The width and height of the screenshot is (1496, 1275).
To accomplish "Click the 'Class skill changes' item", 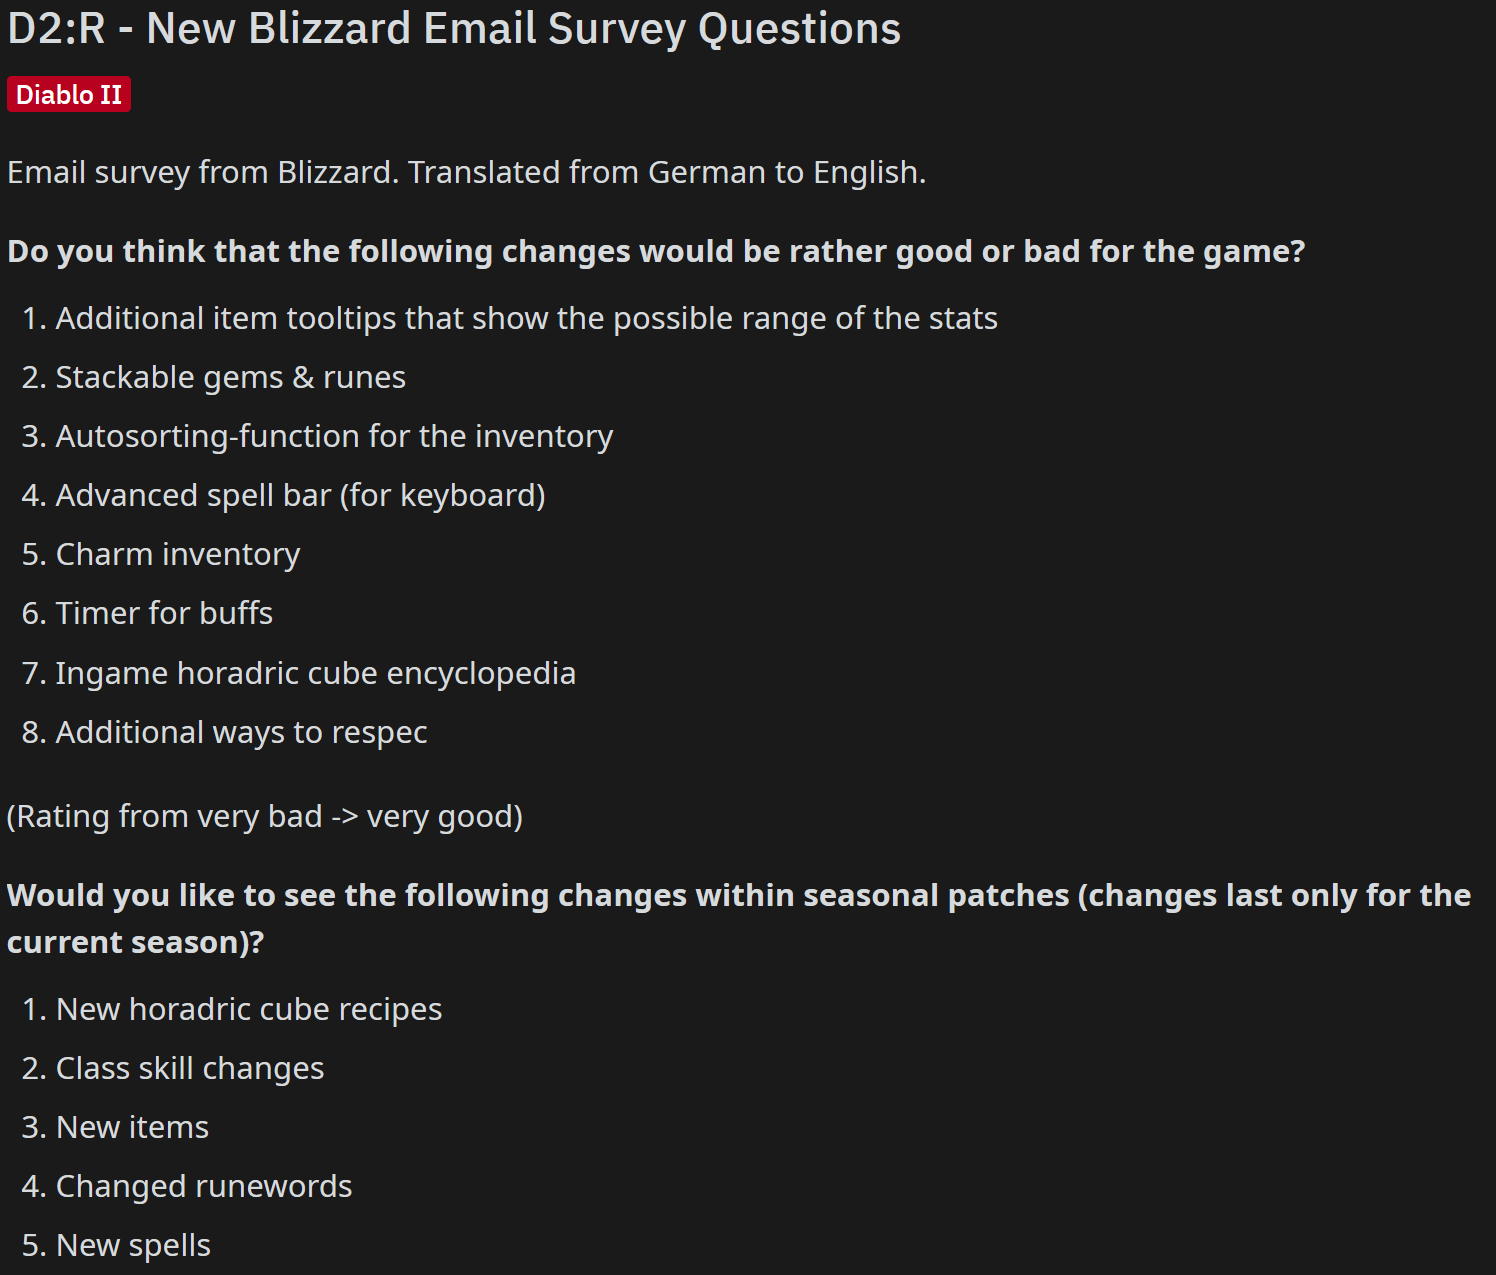I will 190,1069.
